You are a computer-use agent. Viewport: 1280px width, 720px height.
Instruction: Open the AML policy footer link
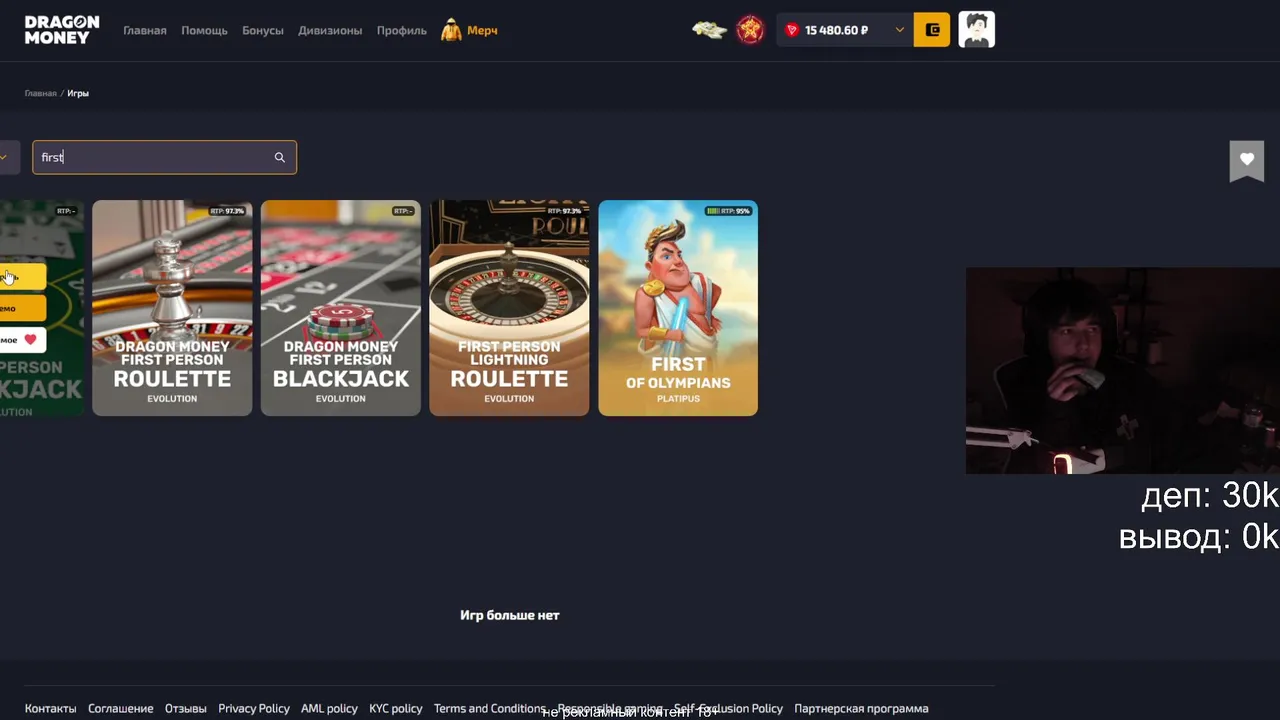(x=329, y=708)
